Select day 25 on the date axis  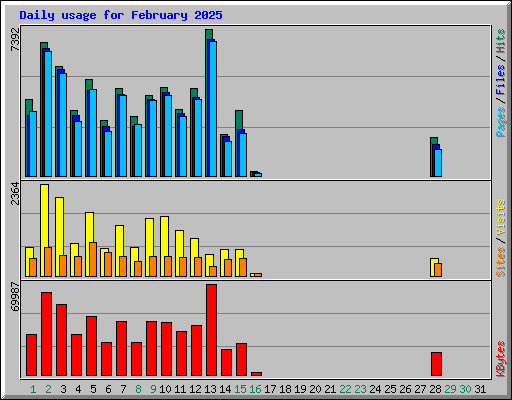(x=390, y=389)
